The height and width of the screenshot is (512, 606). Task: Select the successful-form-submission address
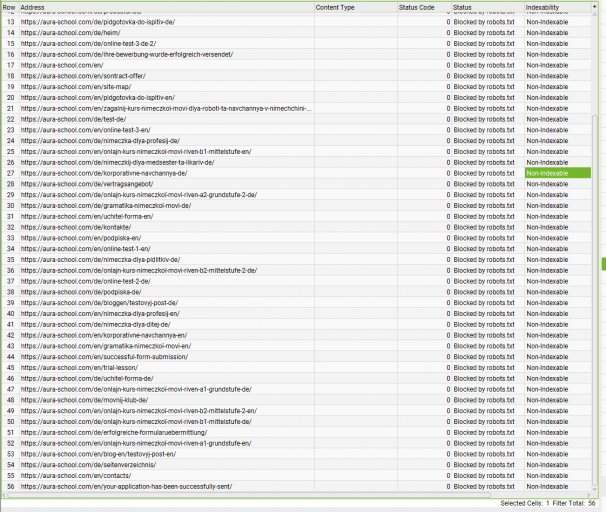104,357
